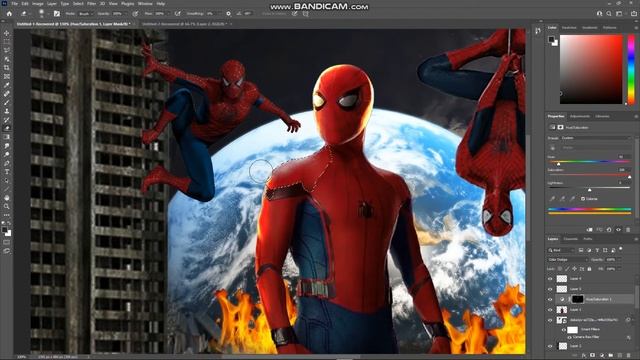This screenshot has width=640, height=360.
Task: Open the Window menu
Action: 145,4
